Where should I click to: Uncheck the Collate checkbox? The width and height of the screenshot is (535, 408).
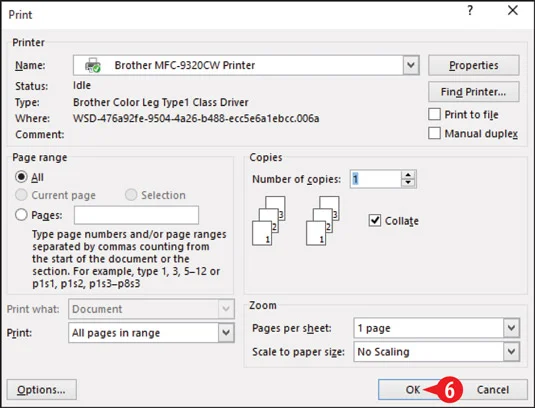click(x=375, y=220)
